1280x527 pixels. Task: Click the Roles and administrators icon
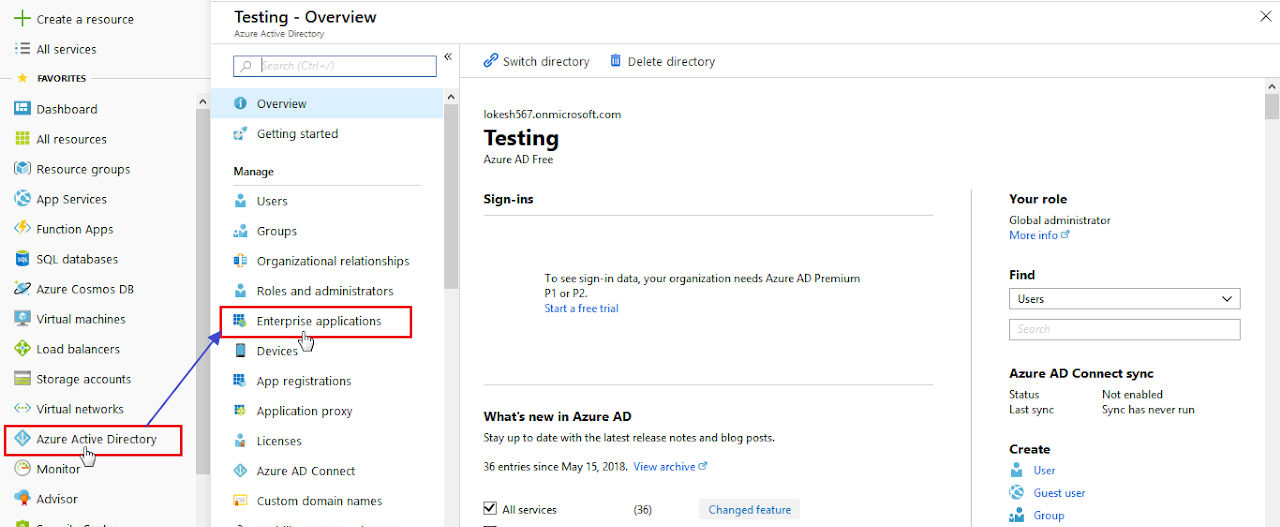point(240,291)
